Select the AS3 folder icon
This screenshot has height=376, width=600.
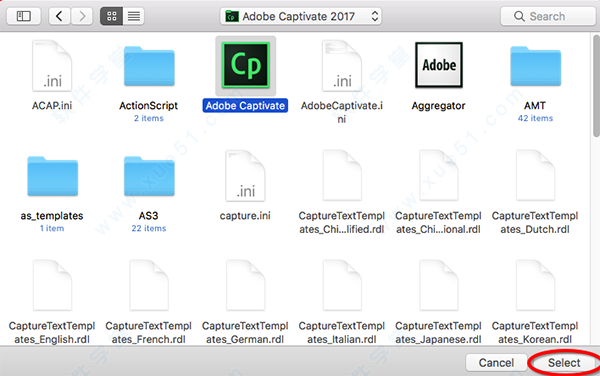coord(149,176)
